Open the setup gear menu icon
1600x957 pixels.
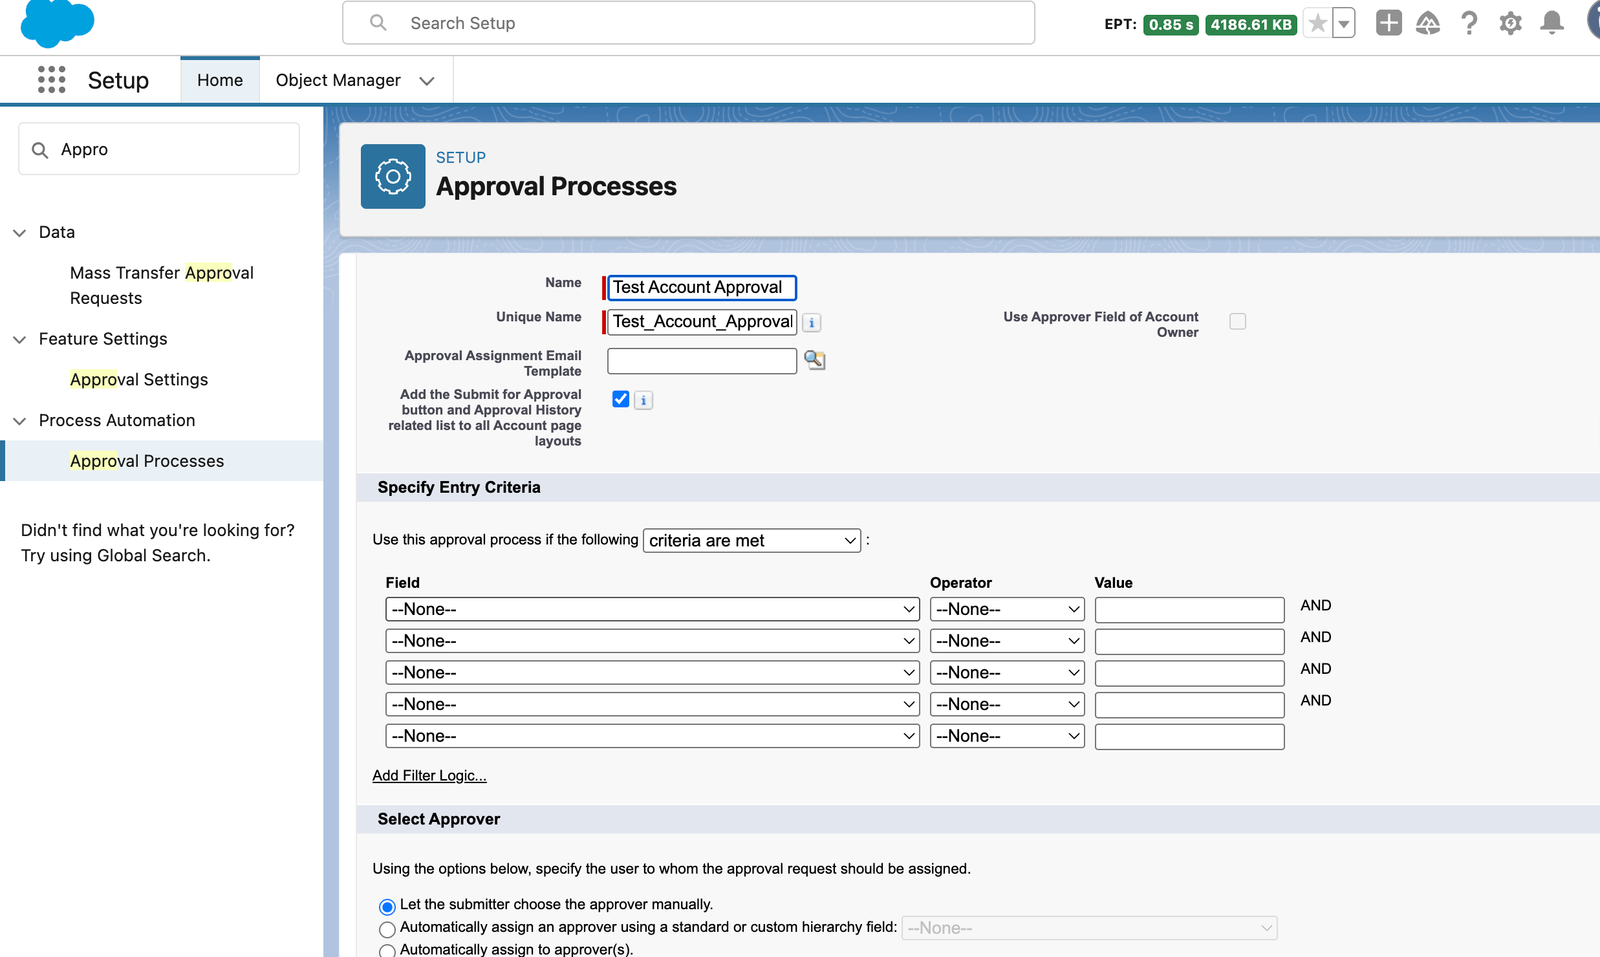tap(1511, 23)
